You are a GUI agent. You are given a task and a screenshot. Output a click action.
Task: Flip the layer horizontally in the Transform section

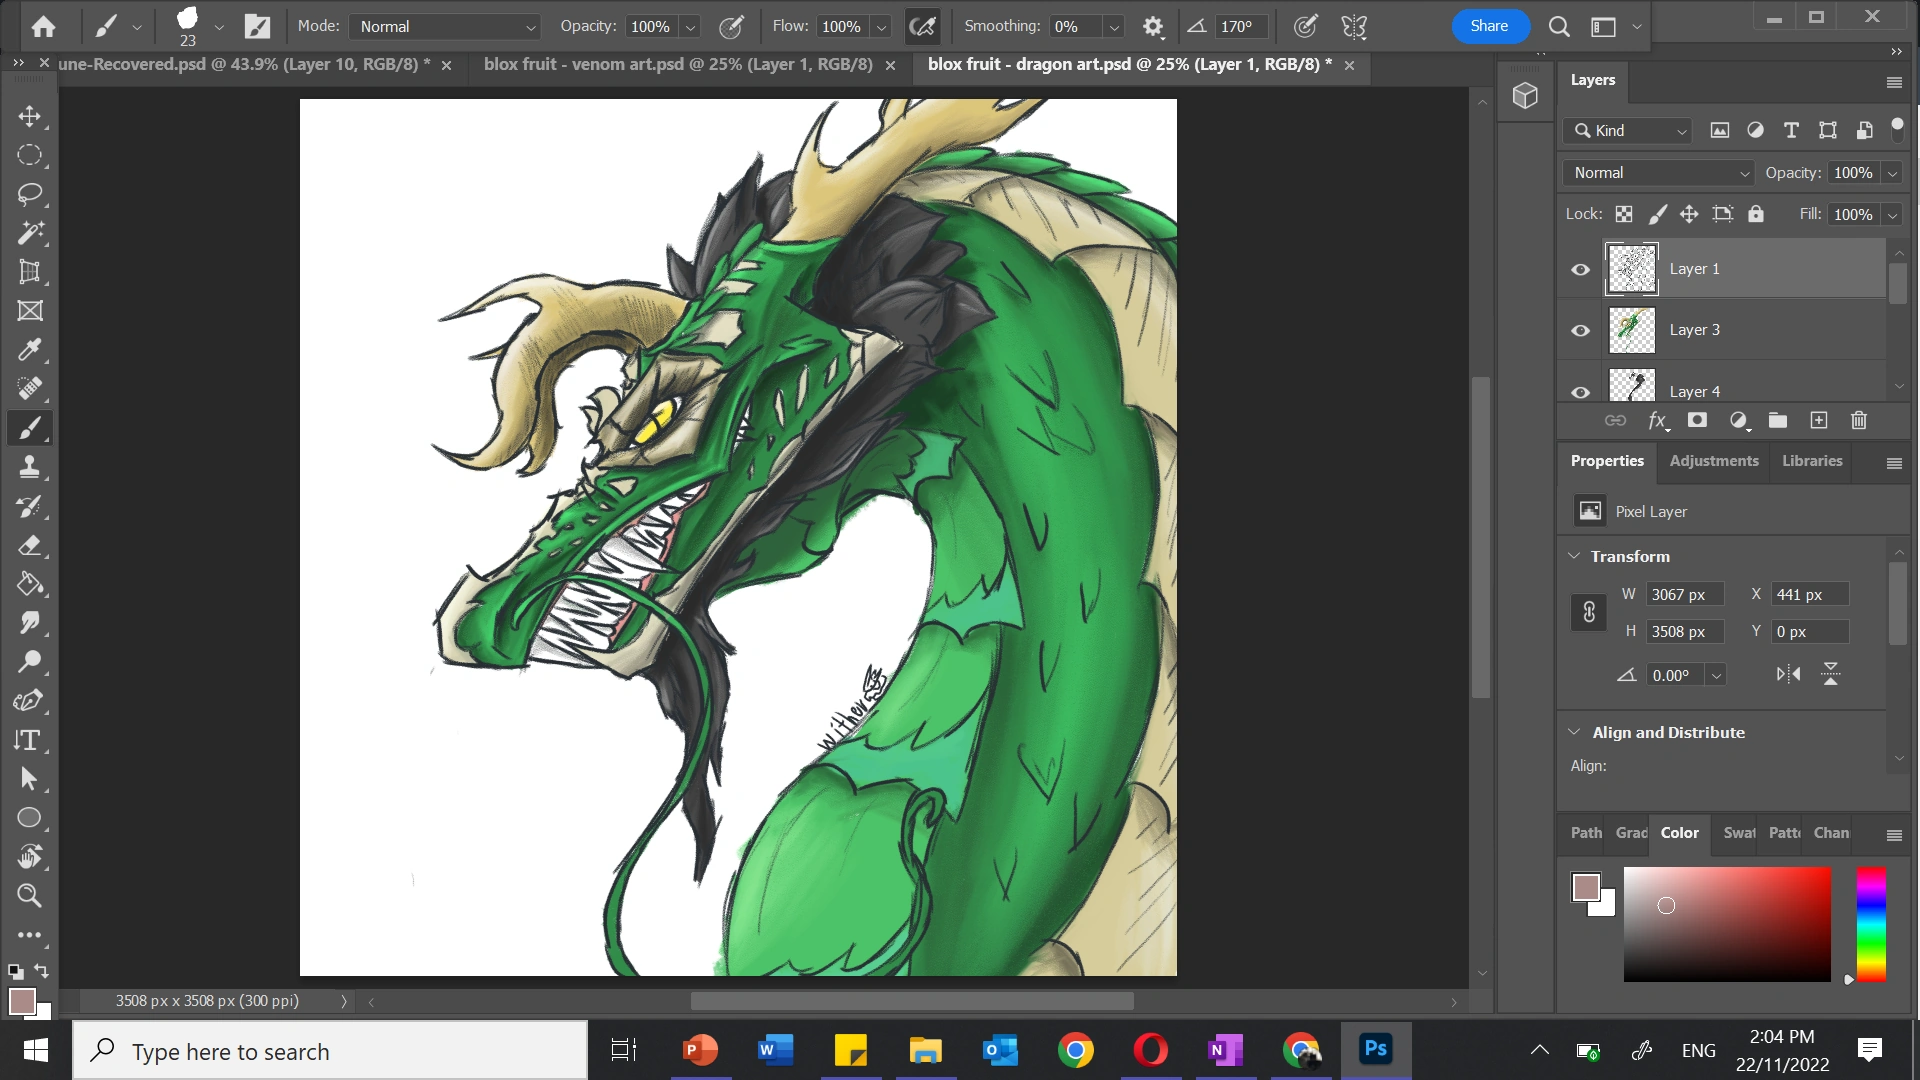[x=1788, y=674]
